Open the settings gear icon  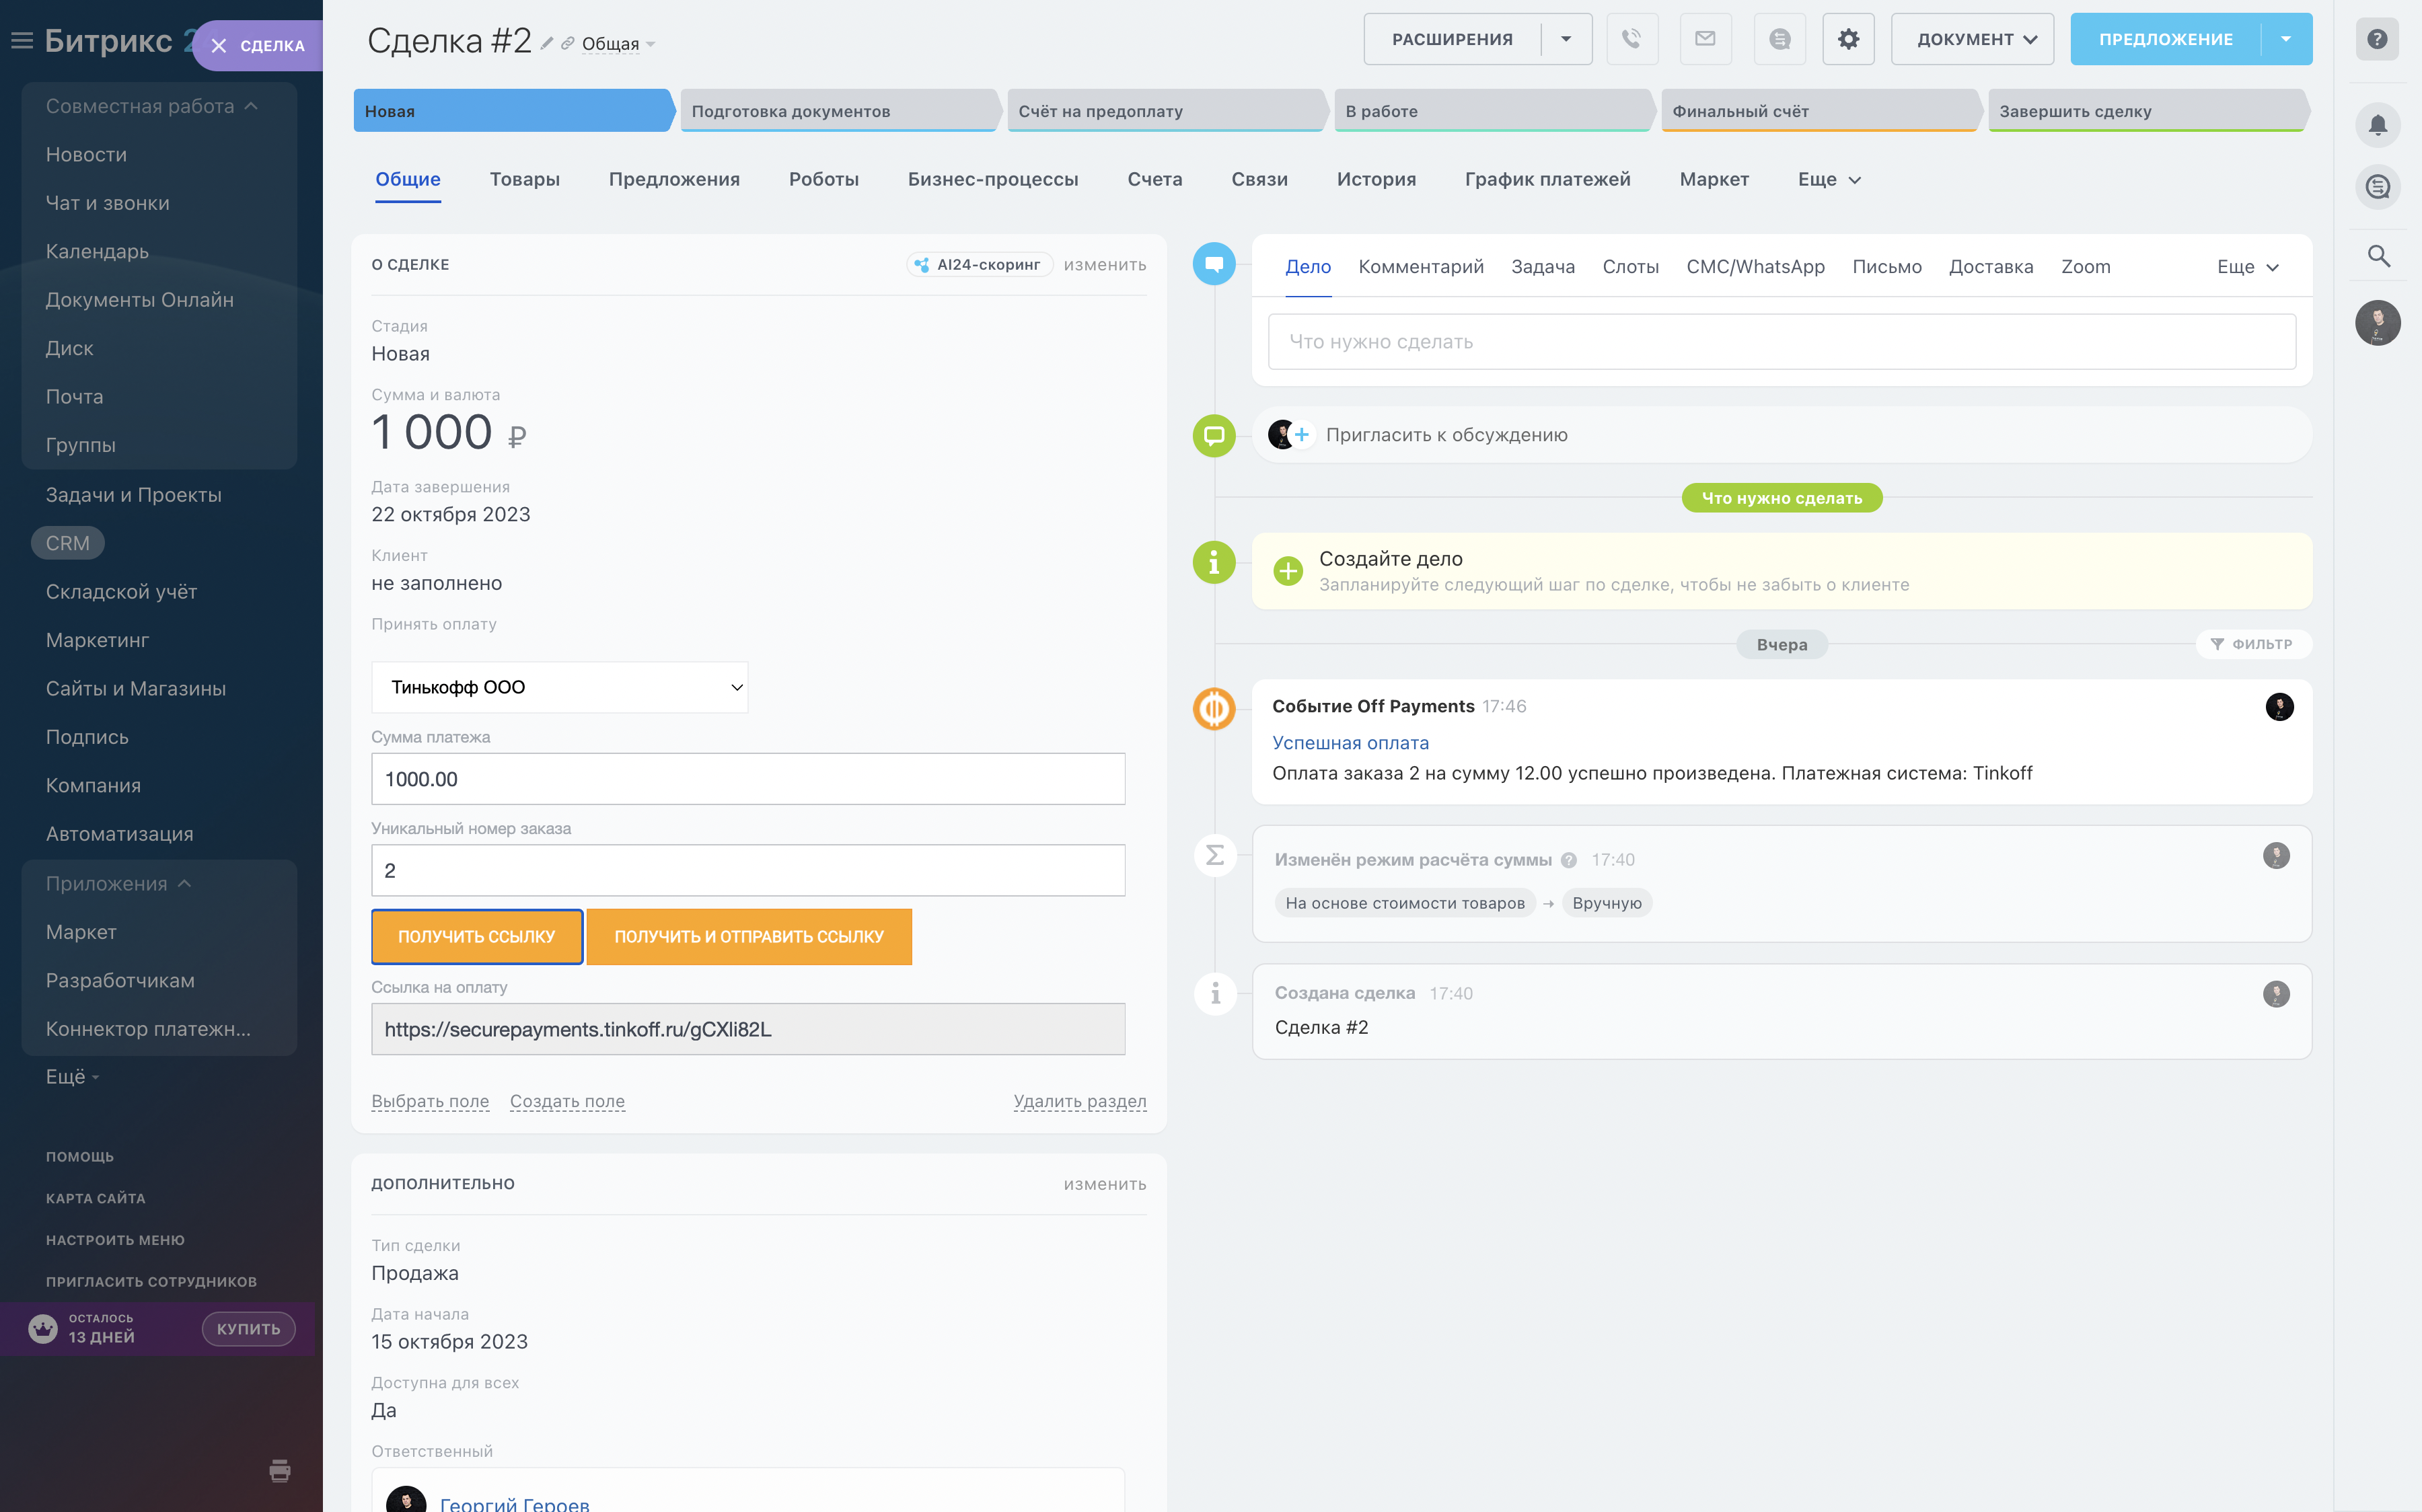click(1848, 39)
